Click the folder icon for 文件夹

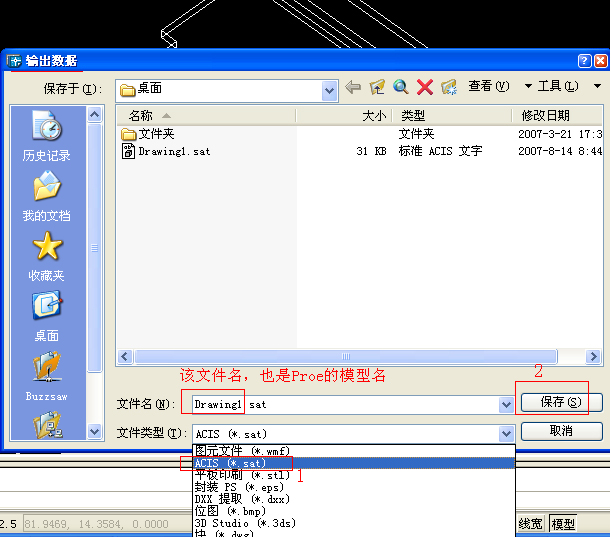pyautogui.click(x=128, y=134)
